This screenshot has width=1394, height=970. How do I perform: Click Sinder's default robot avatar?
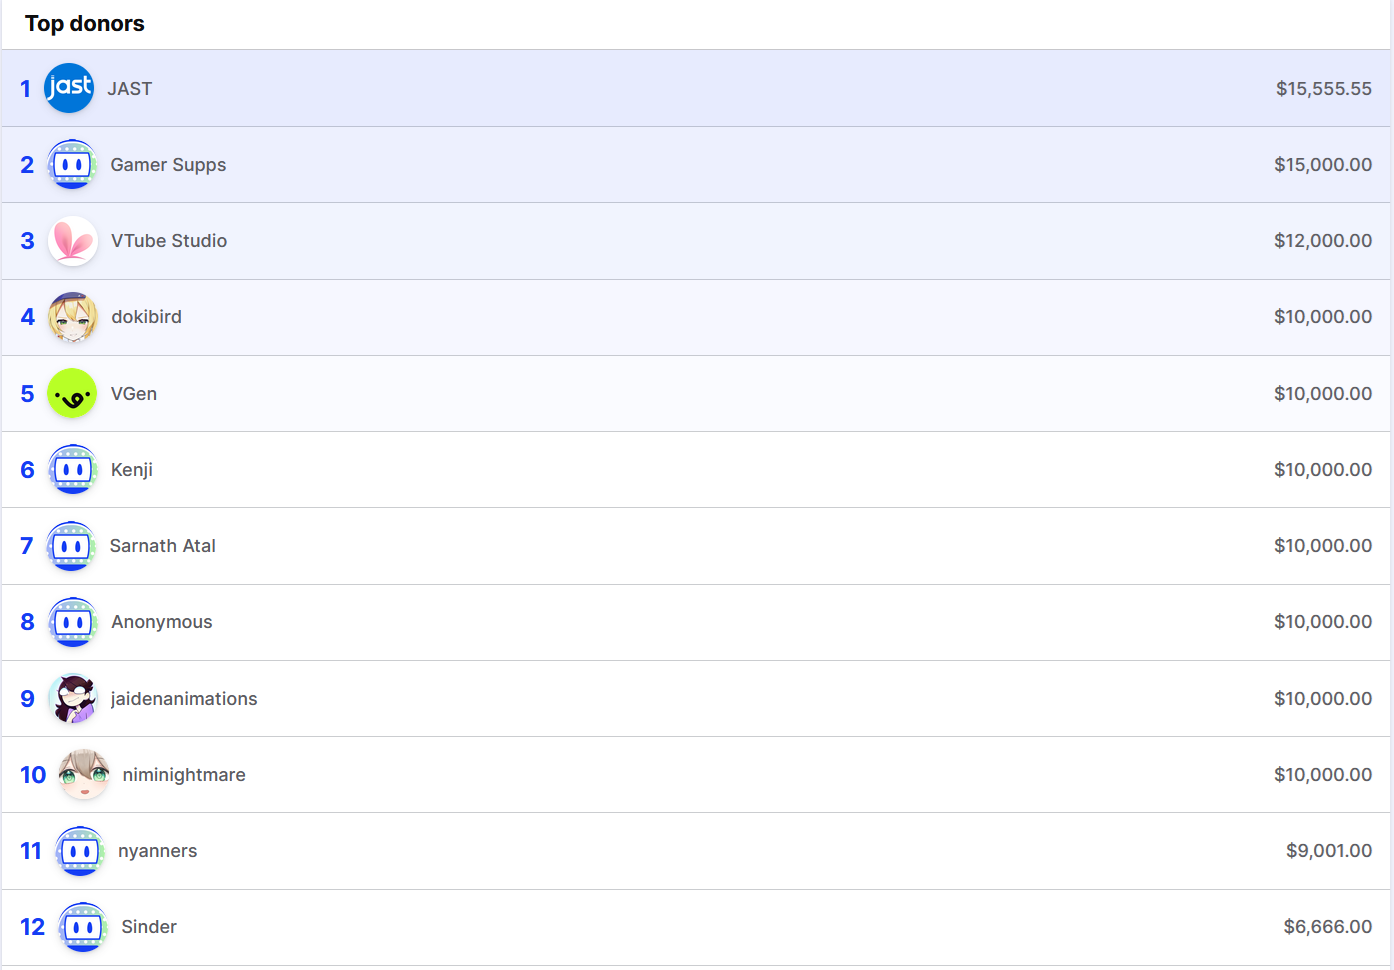coord(84,927)
